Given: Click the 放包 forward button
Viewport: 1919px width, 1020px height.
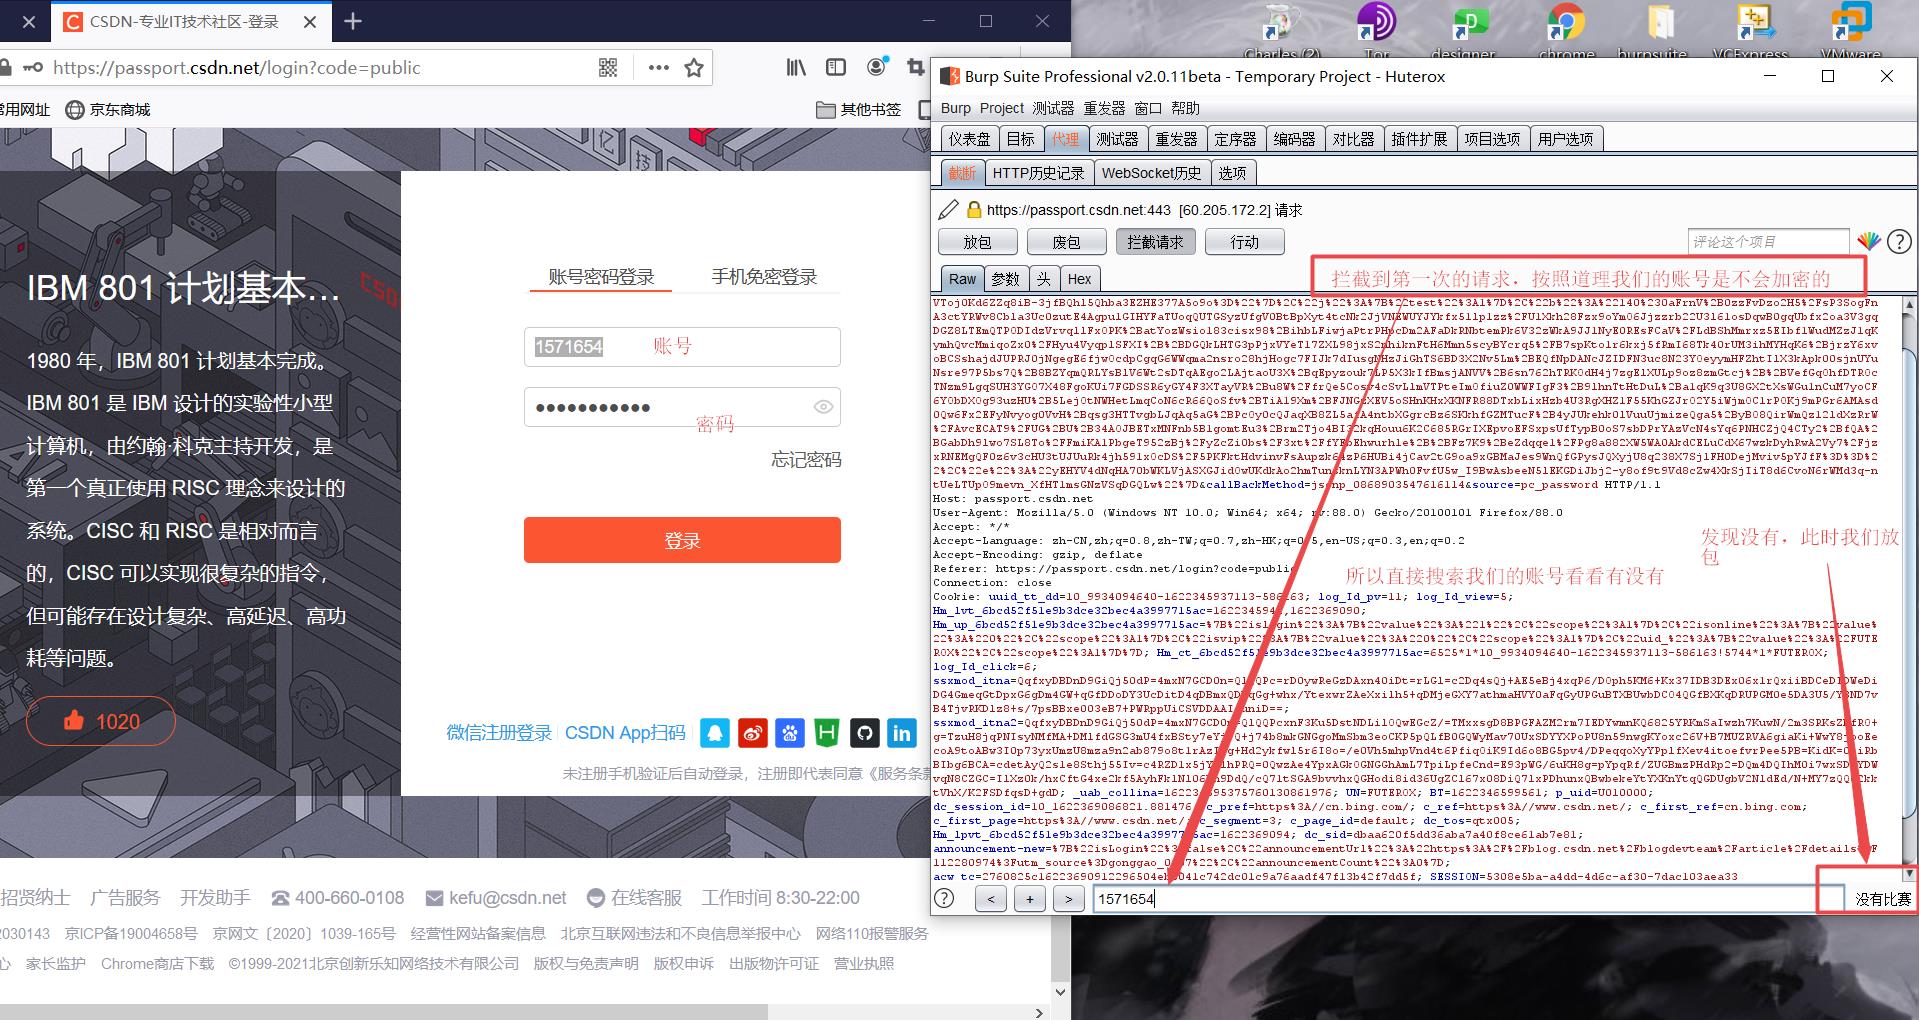Looking at the screenshot, I should pos(977,242).
